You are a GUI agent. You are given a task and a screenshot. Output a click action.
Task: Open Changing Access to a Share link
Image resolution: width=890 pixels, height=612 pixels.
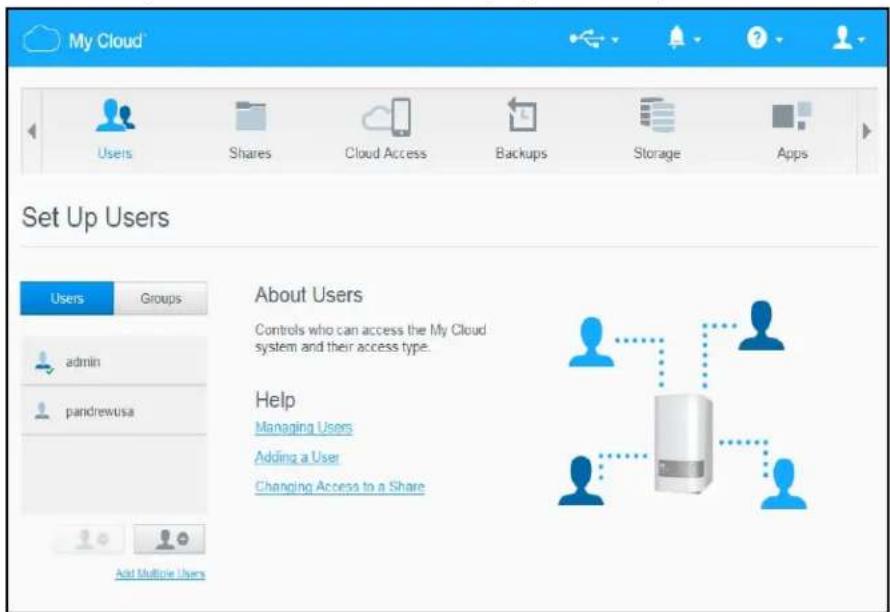(339, 487)
